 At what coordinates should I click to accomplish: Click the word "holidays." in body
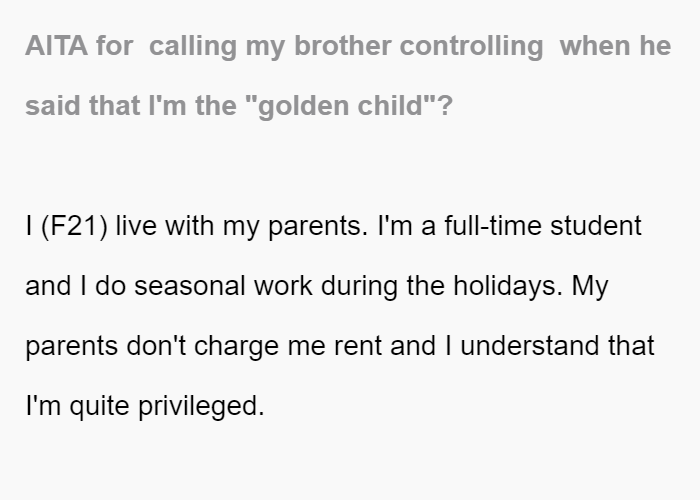coord(508,286)
